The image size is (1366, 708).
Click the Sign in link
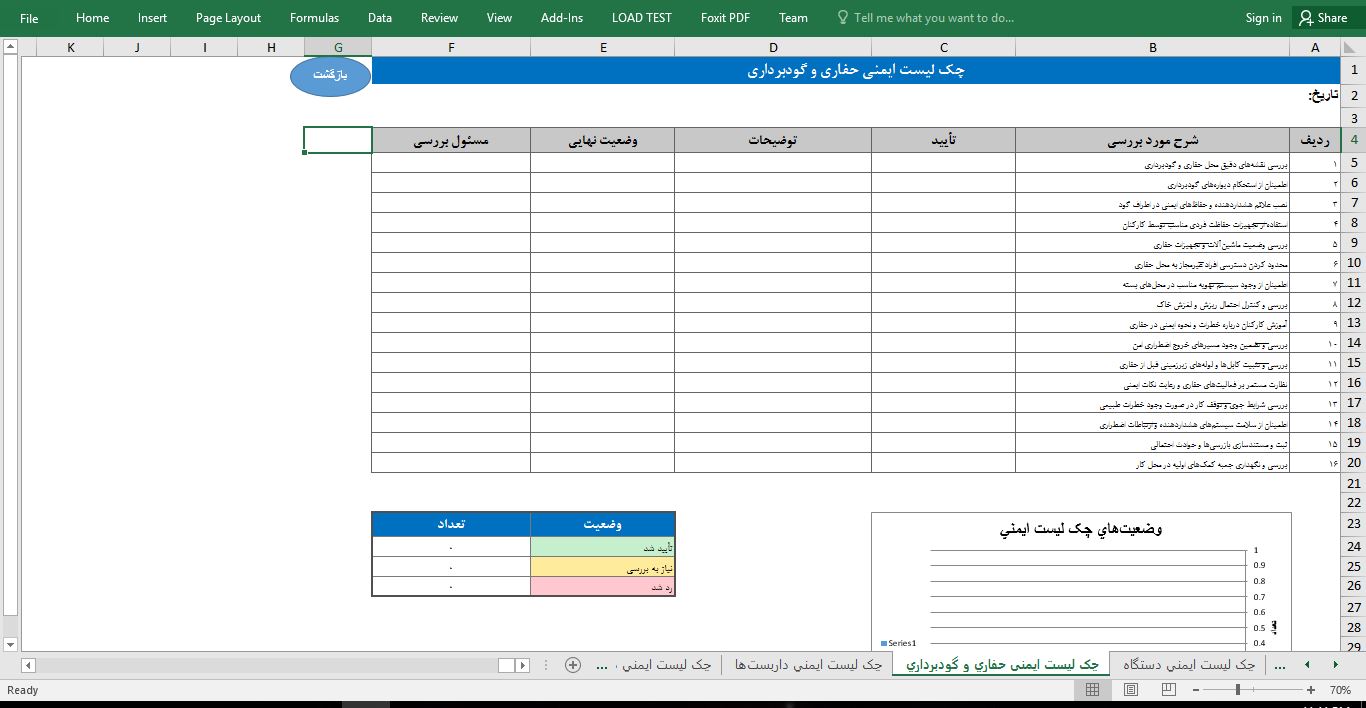[x=1263, y=18]
